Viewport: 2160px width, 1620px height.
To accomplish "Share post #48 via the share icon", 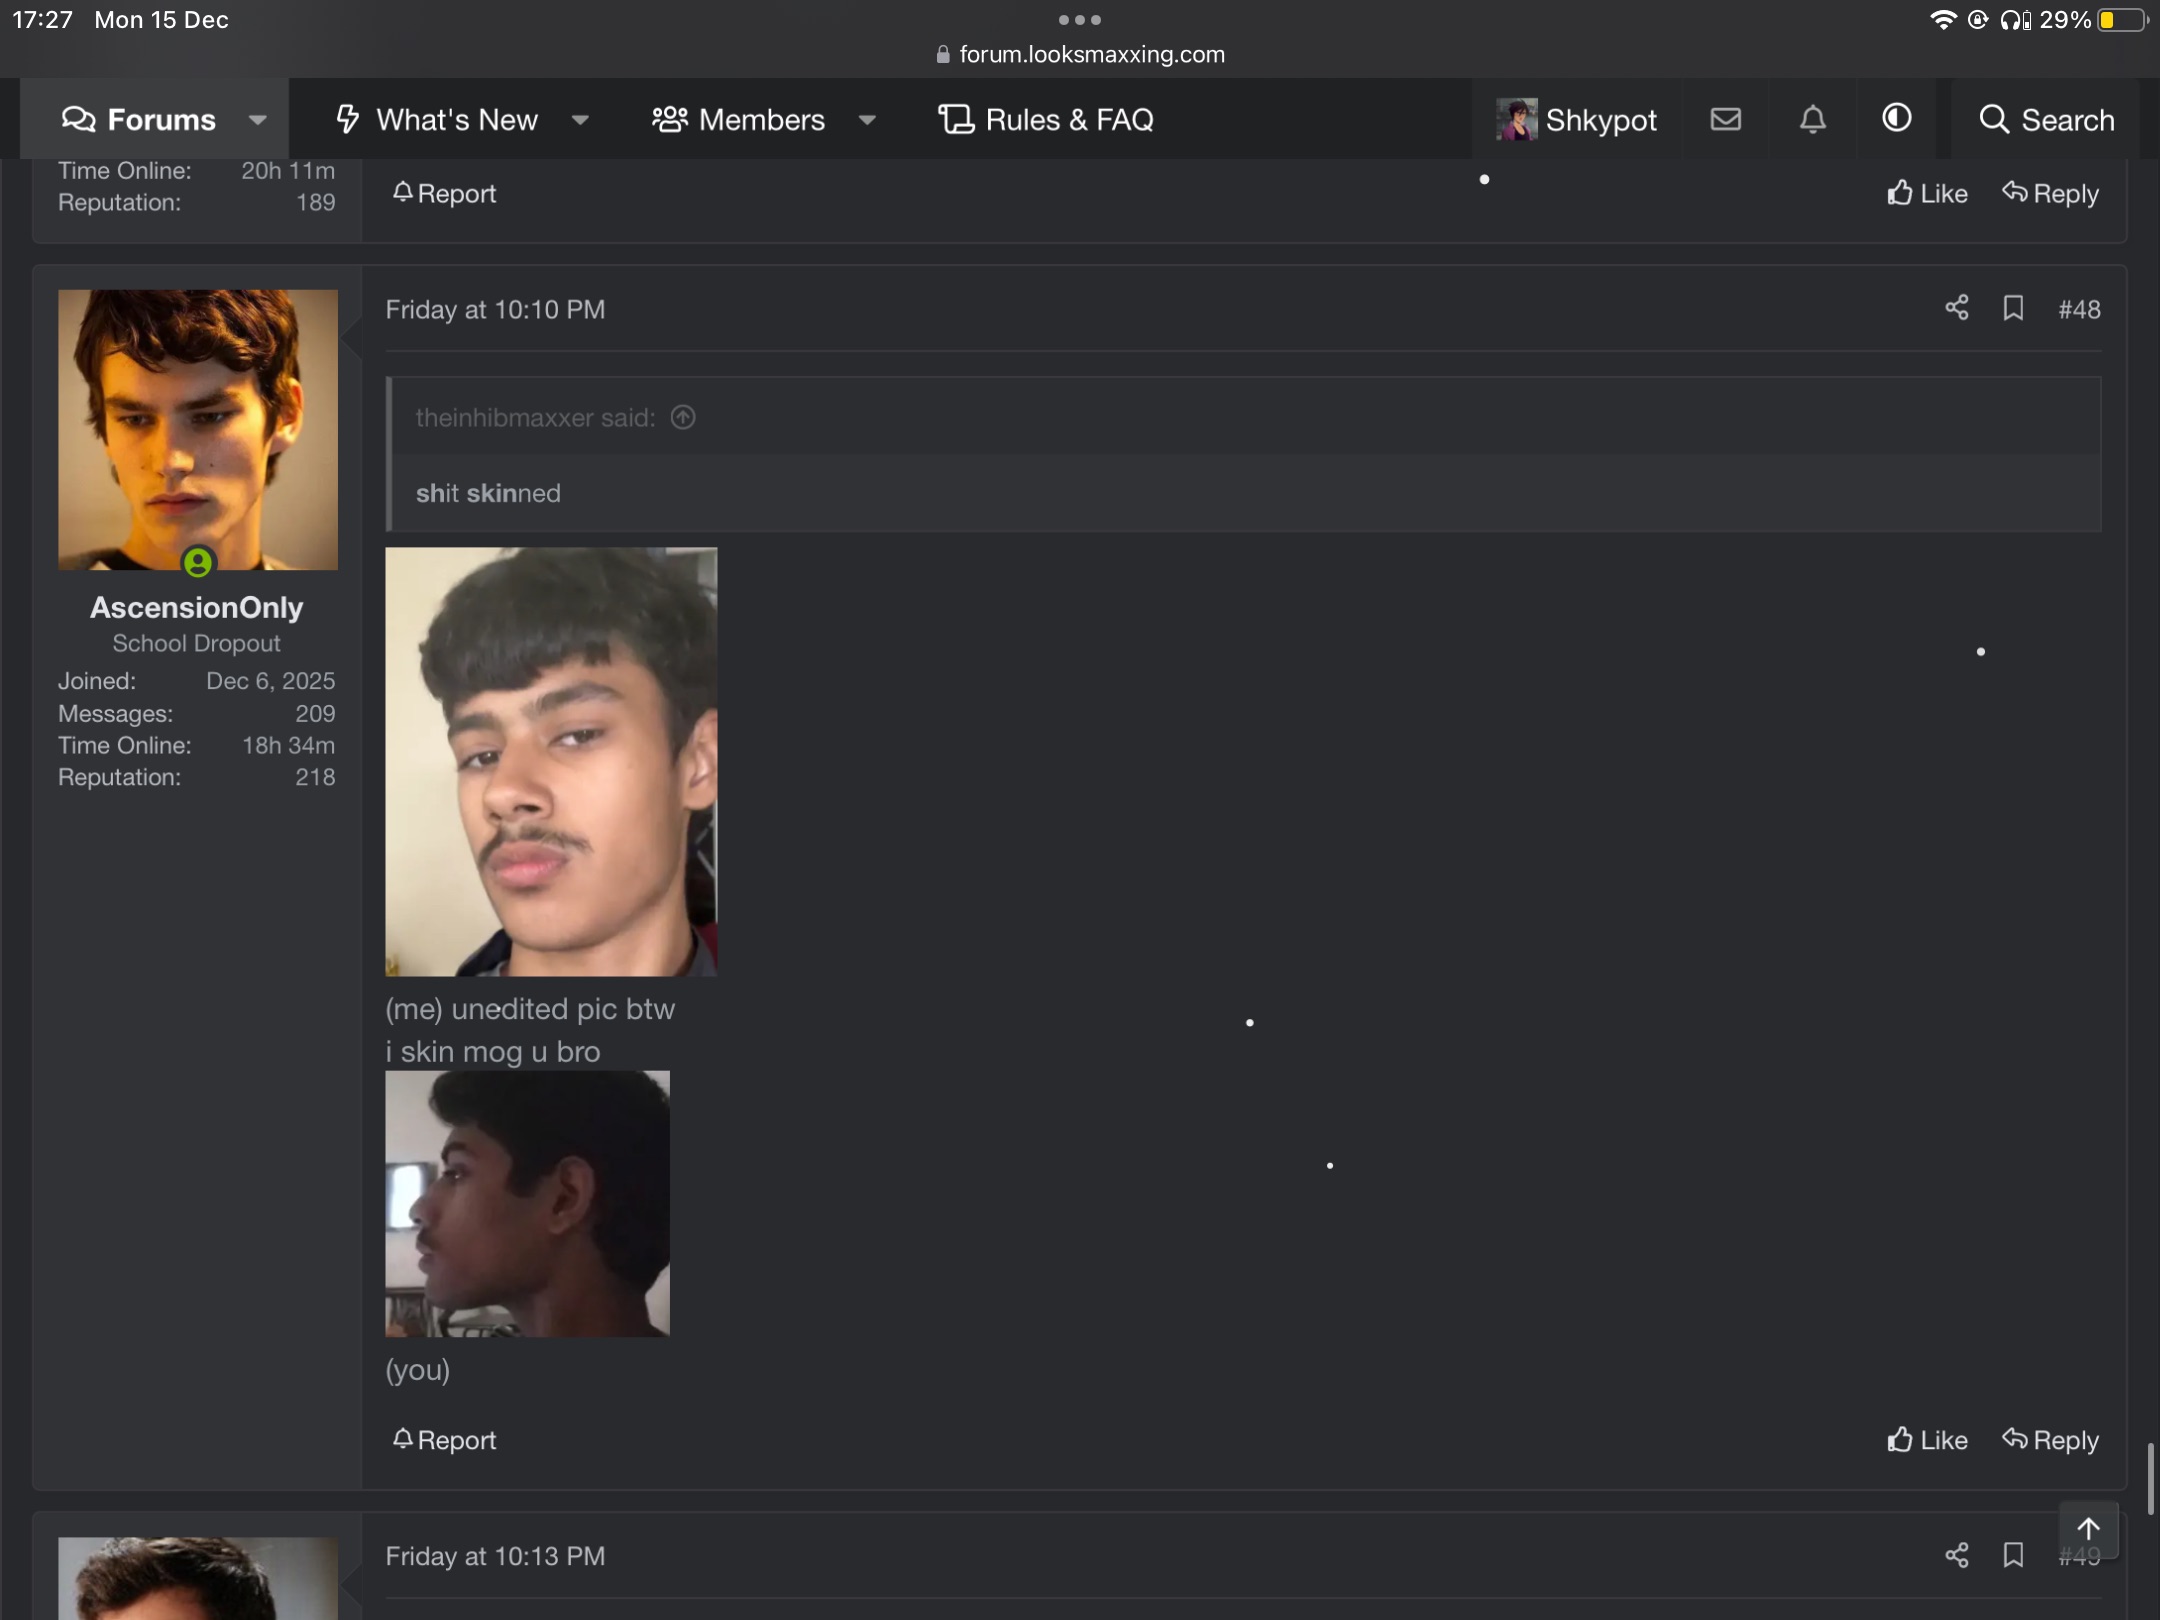I will click(x=1956, y=308).
